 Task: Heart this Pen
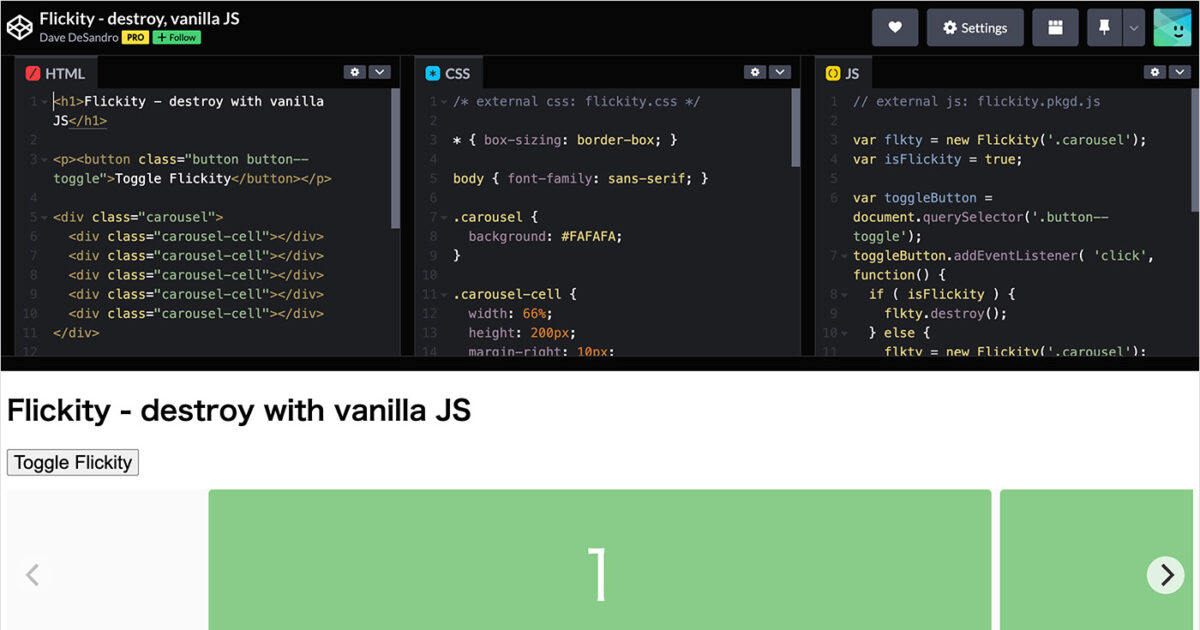895,27
